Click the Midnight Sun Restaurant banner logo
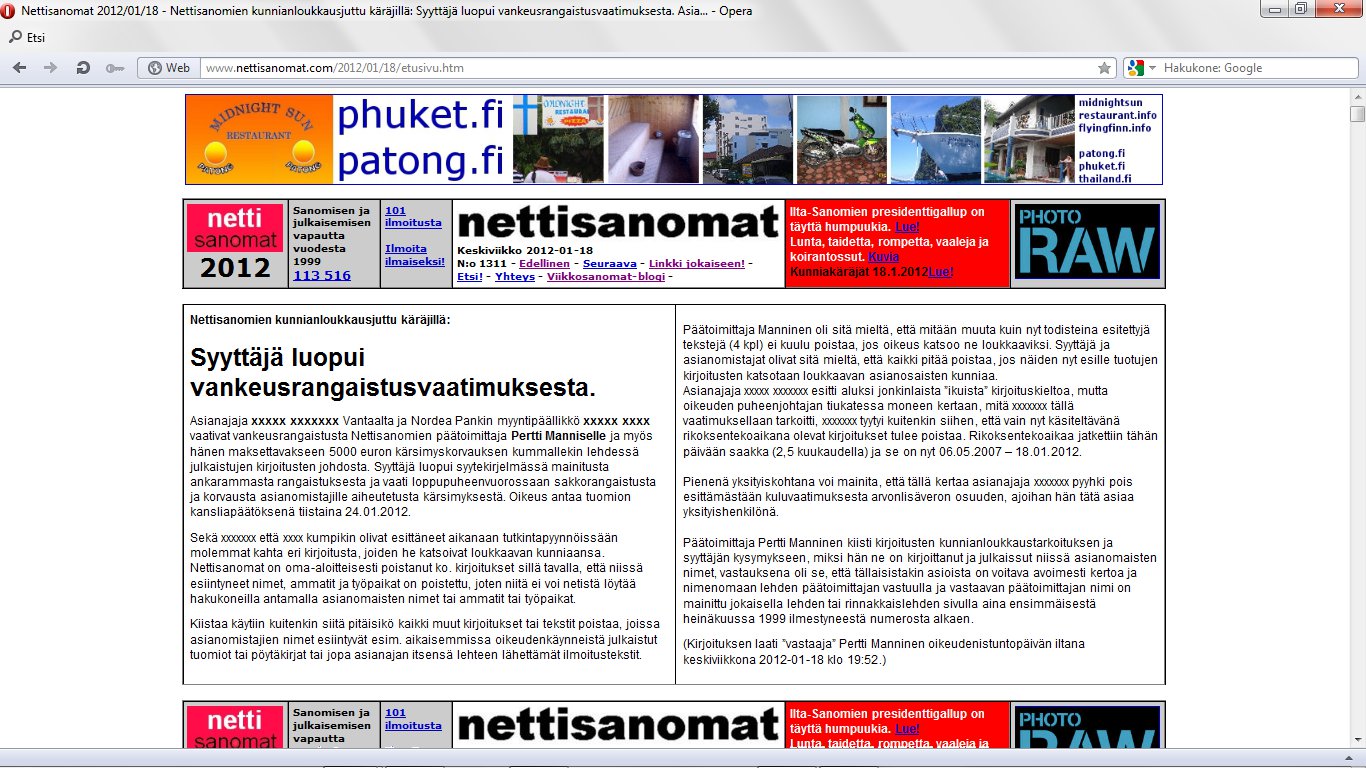The height and width of the screenshot is (768, 1366). pos(259,139)
